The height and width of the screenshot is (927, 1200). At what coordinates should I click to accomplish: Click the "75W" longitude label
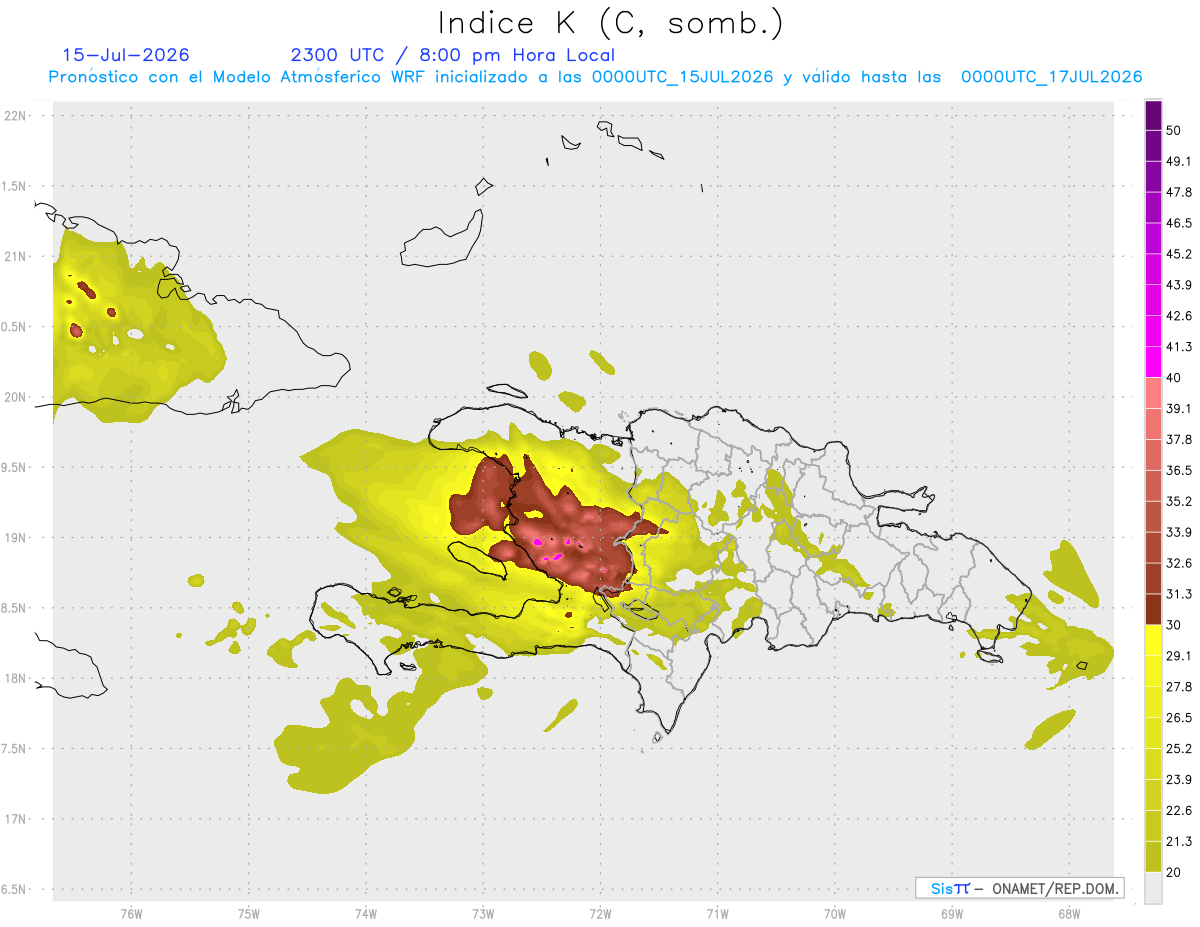pos(249,914)
